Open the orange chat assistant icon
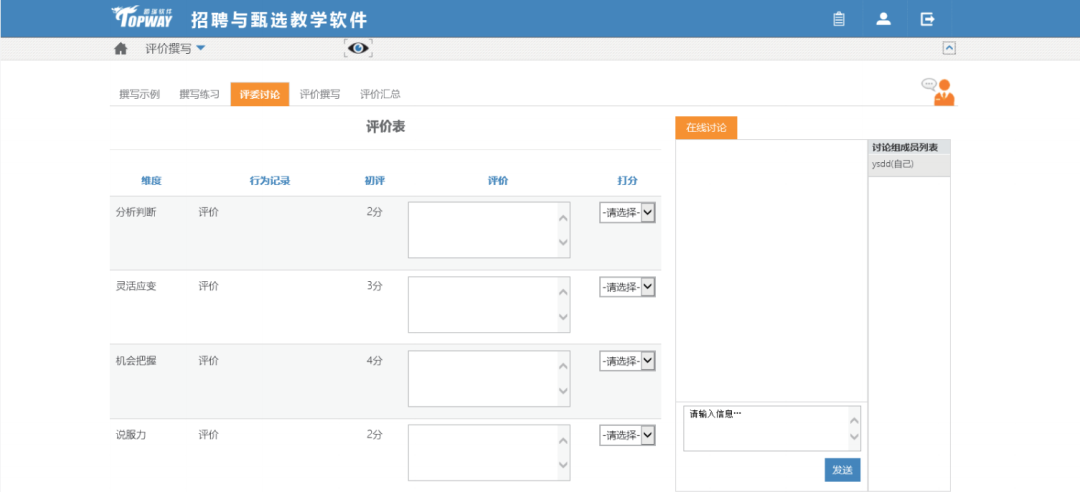This screenshot has height=492, width=1080. 938,91
